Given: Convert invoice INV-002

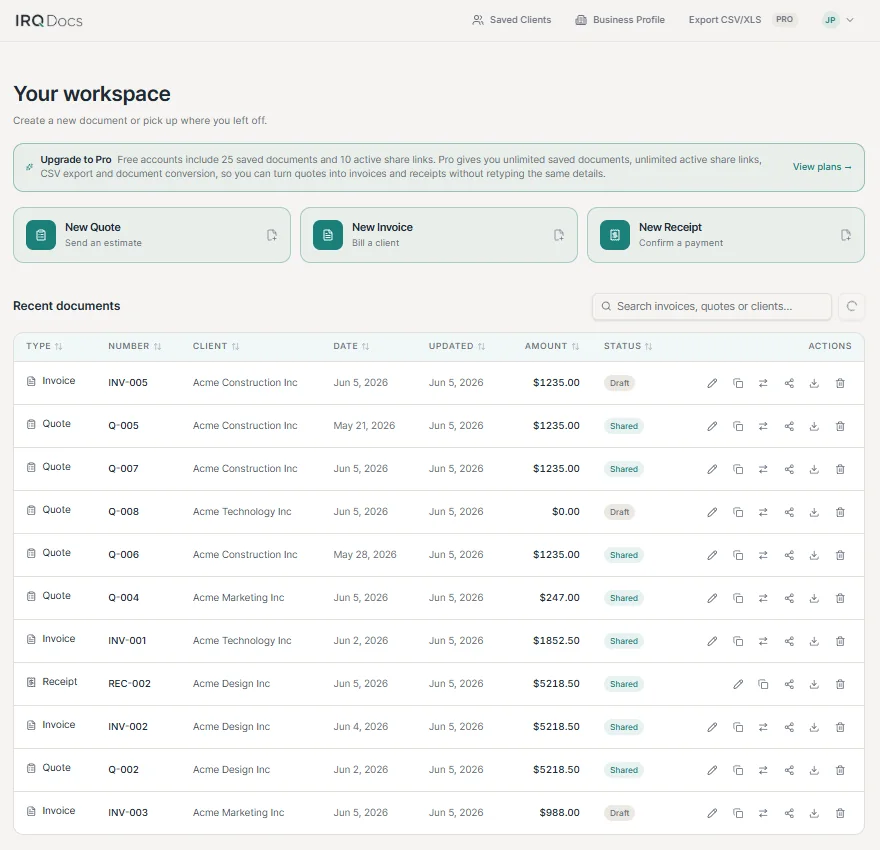Looking at the screenshot, I should (763, 727).
